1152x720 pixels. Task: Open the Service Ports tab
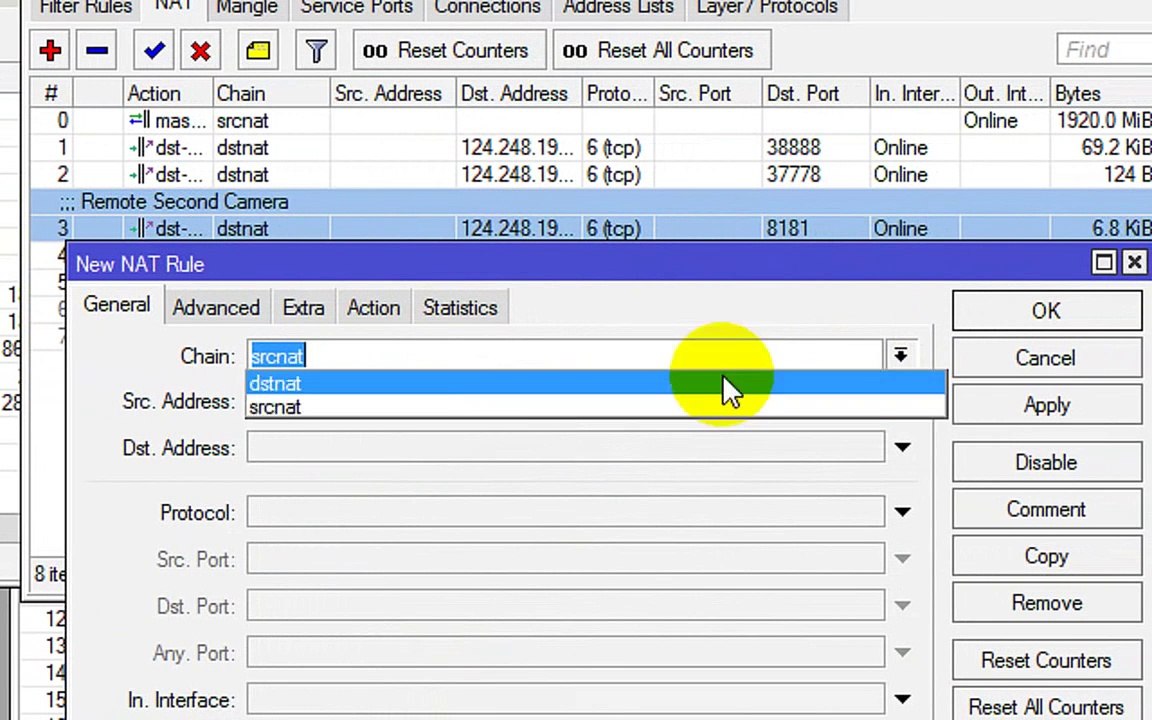(356, 8)
